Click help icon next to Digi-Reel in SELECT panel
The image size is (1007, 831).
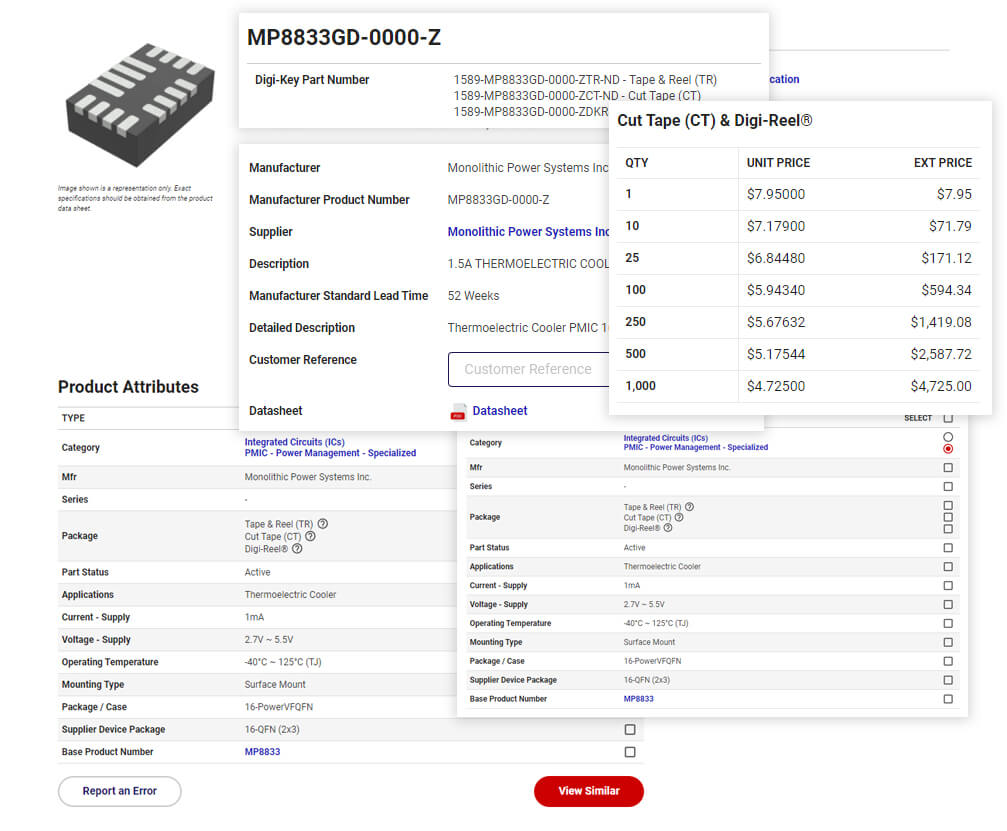point(668,528)
